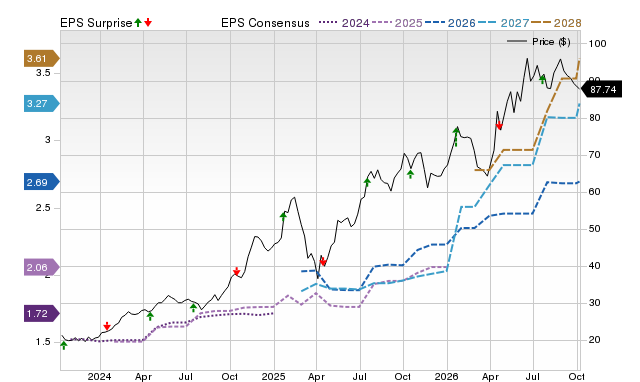640x382 pixels.
Task: Click the 70 price axis label
Action: tap(594, 155)
